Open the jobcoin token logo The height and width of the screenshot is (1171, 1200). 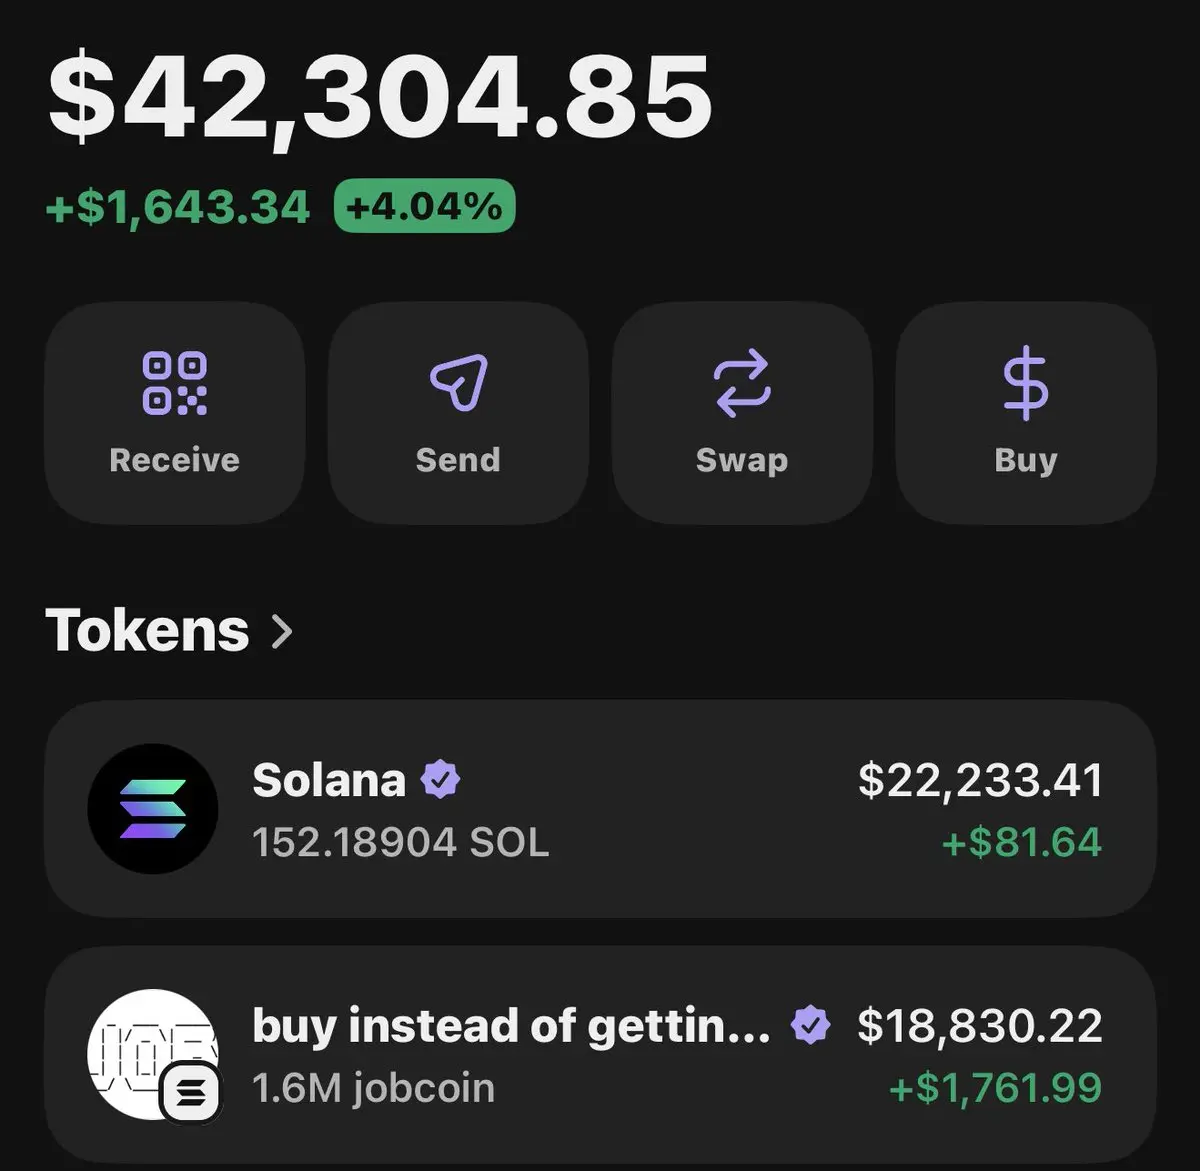tap(153, 1054)
